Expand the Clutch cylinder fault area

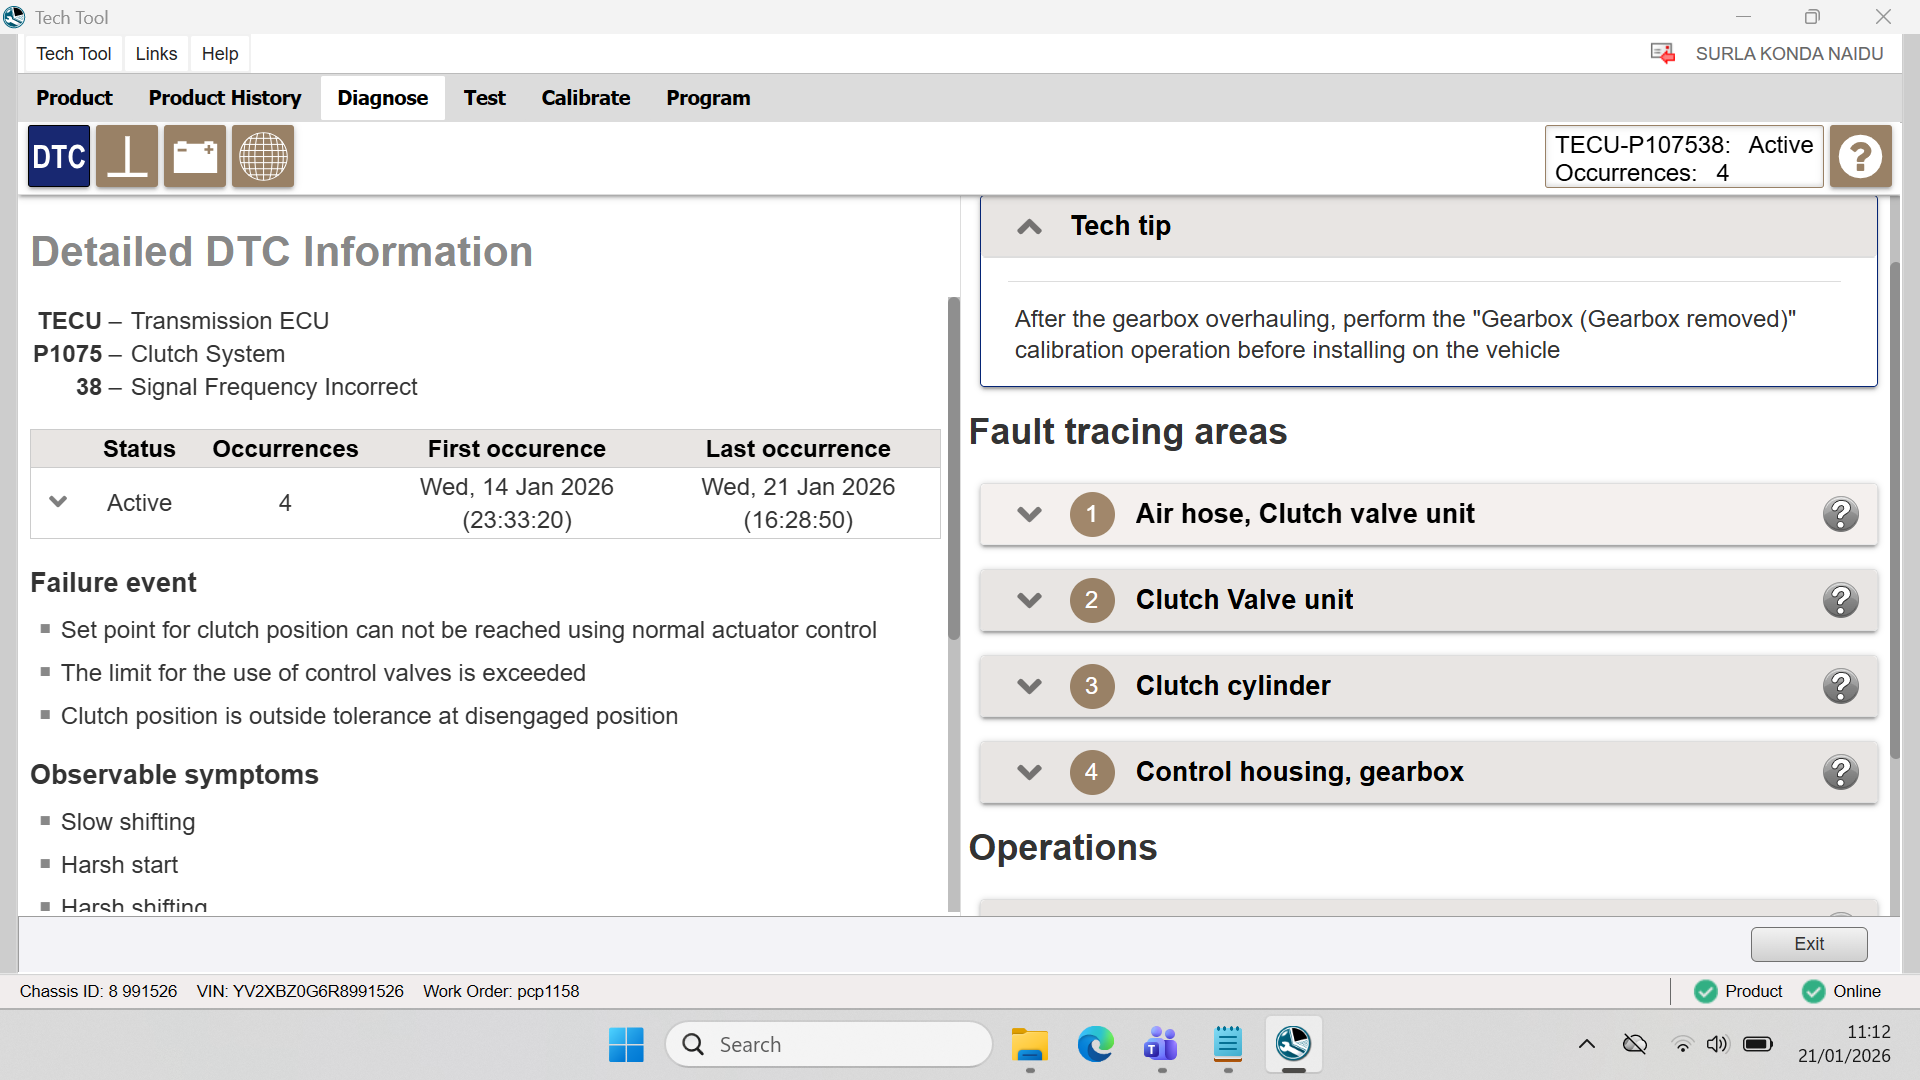tap(1029, 686)
